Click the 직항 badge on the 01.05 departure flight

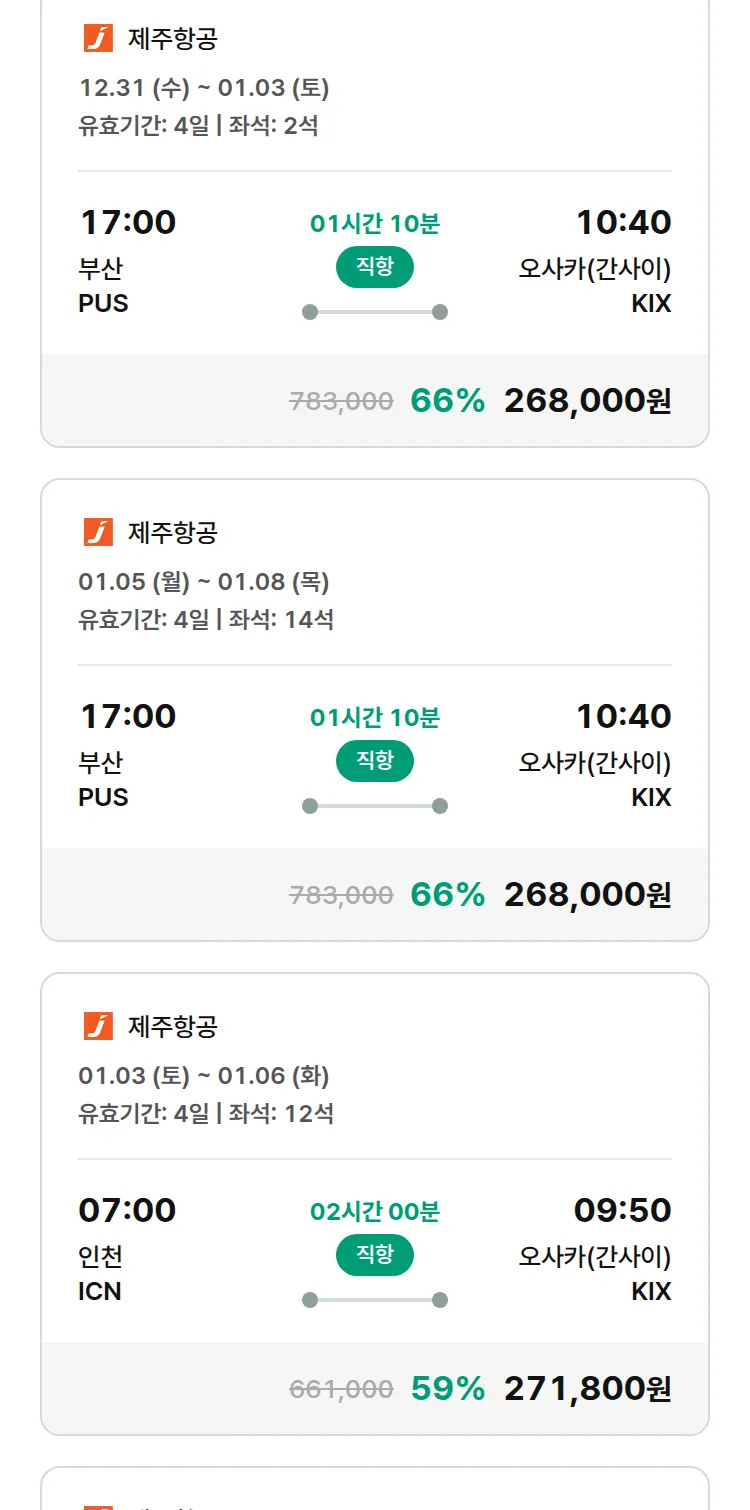(374, 761)
